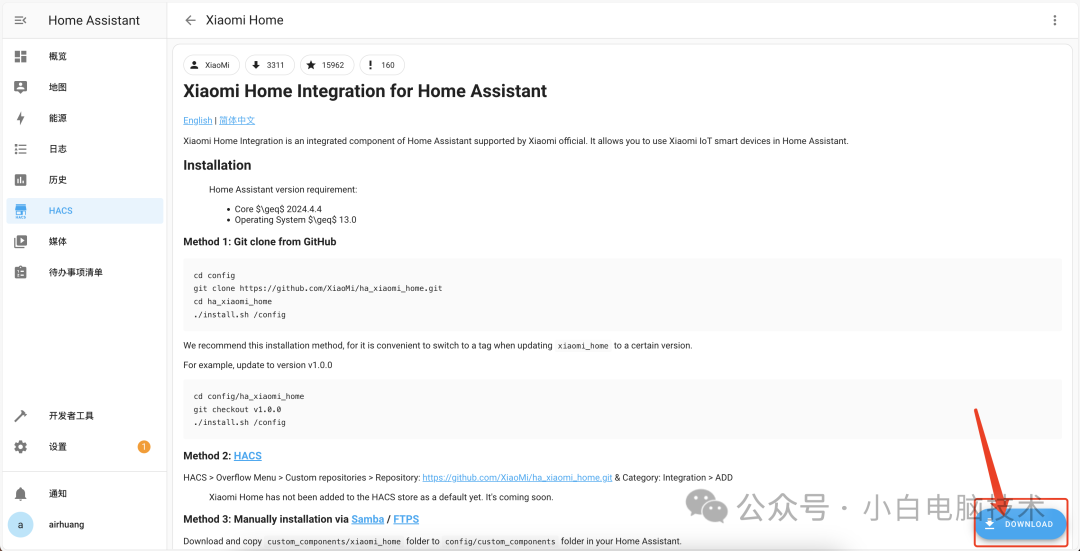Click the Xiaomi Home page title
Screen dimensions: 1080x551
pyautogui.click(x=245, y=21)
